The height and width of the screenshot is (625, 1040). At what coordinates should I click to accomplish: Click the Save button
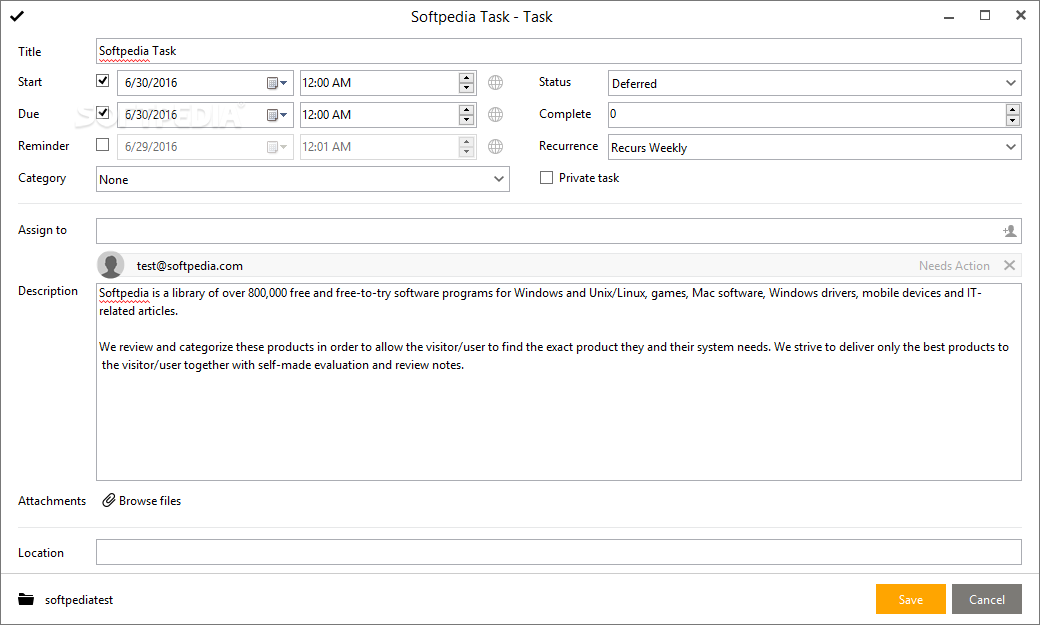pos(911,599)
